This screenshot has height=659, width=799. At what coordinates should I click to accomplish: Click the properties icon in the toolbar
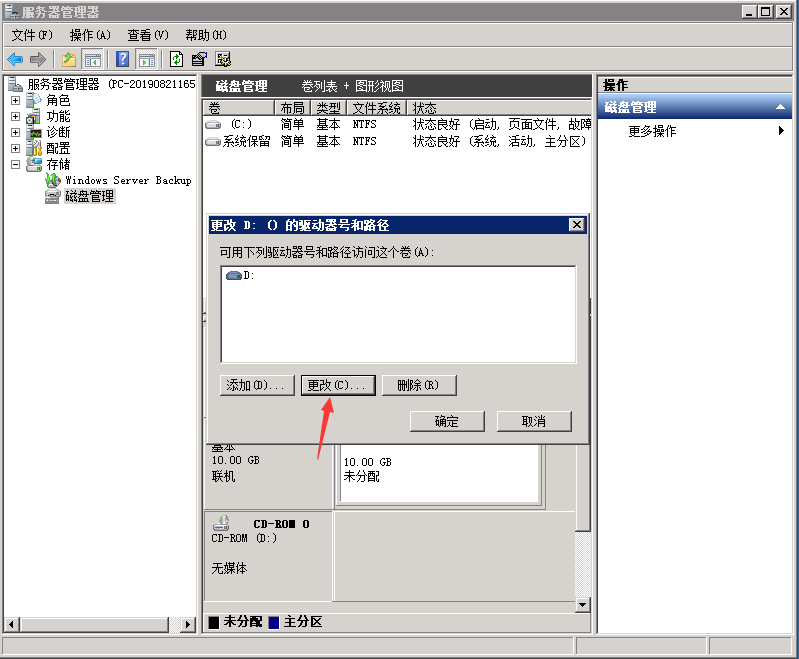click(199, 59)
